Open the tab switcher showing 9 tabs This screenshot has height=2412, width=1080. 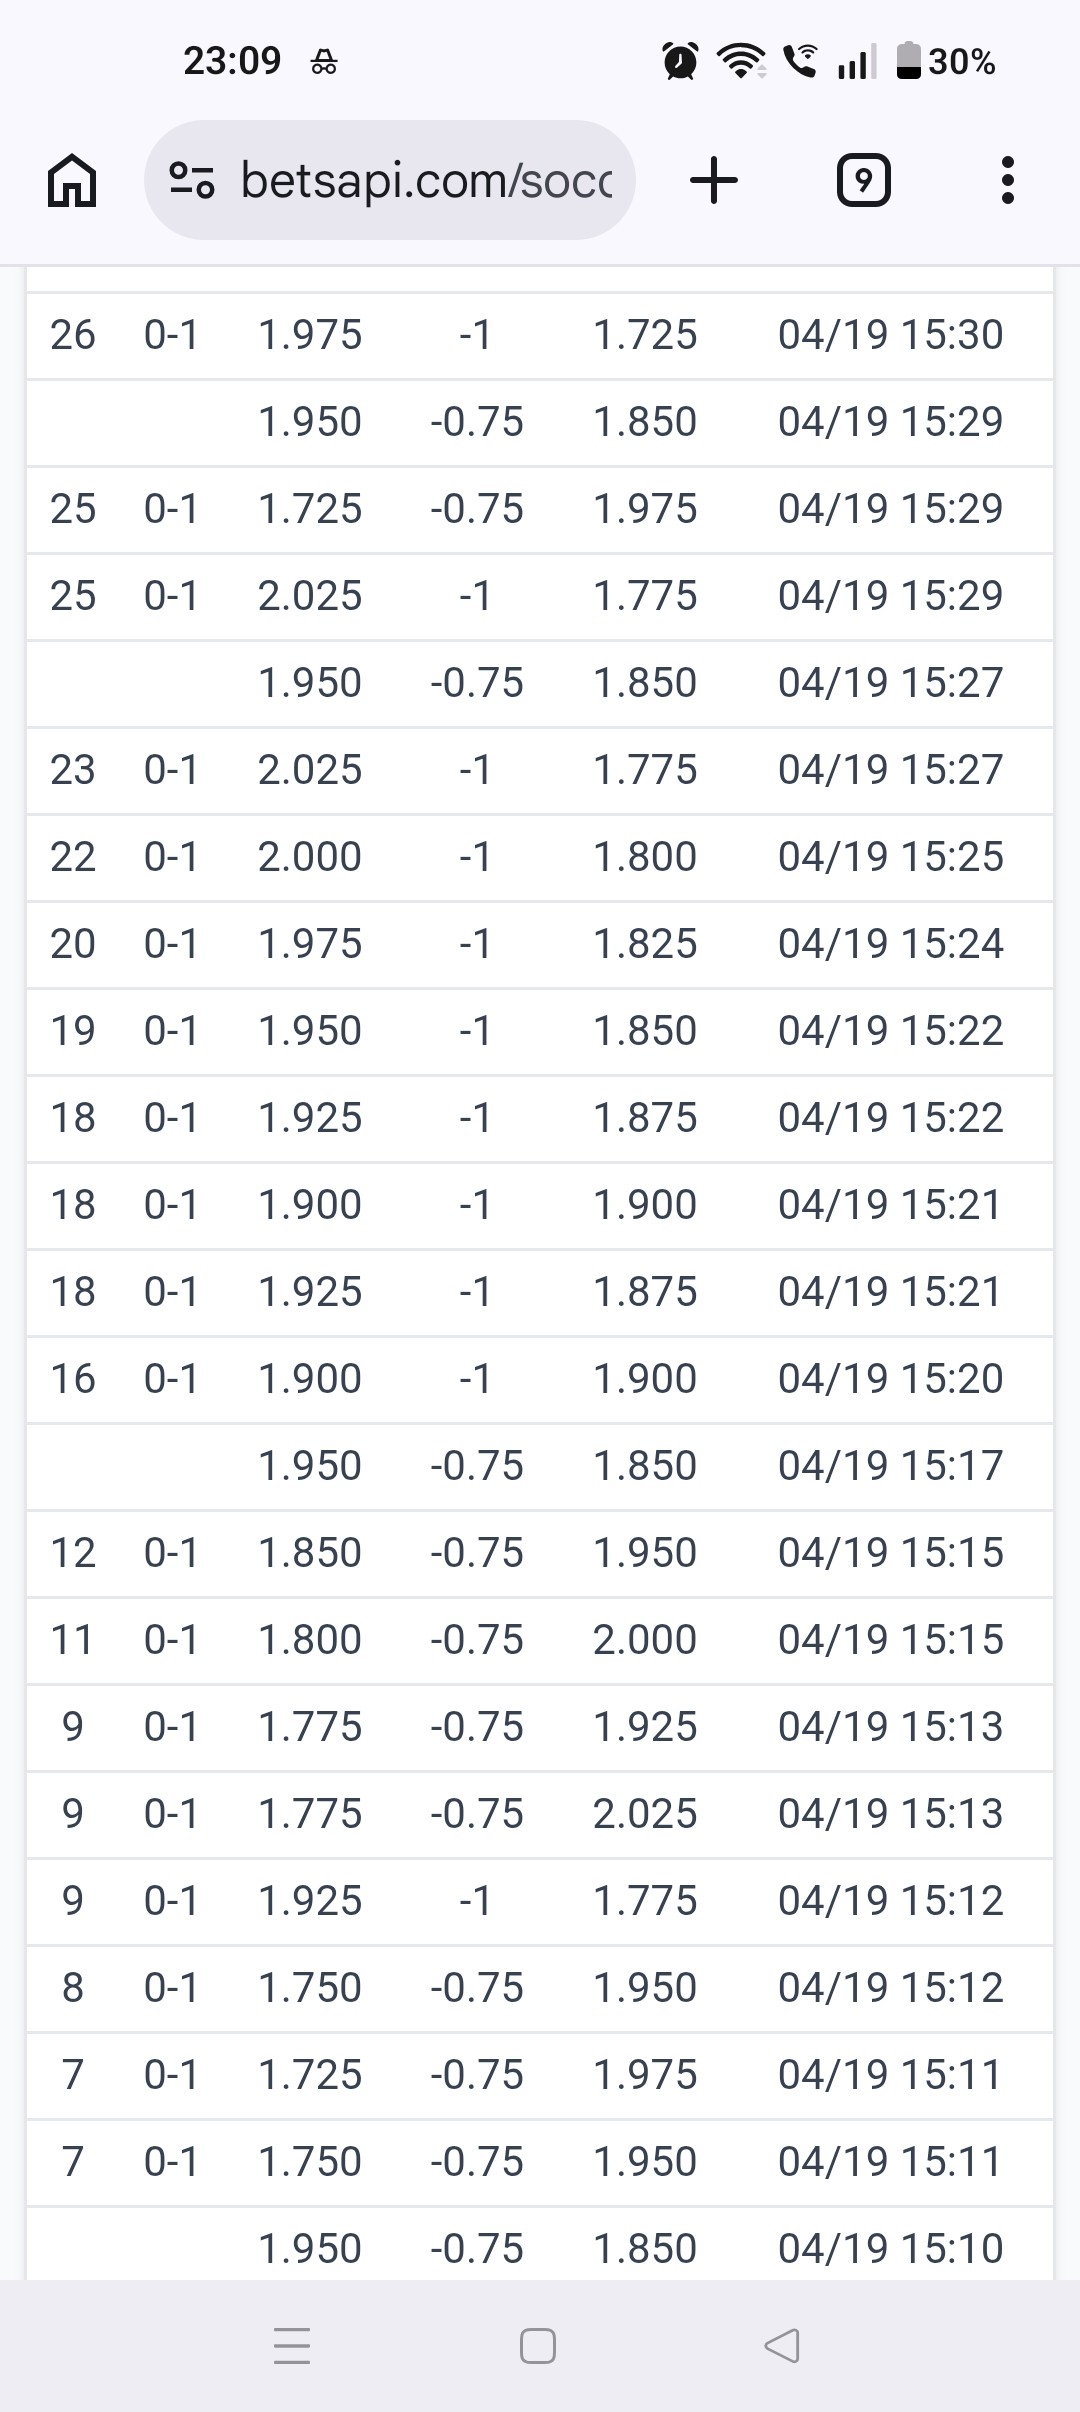point(863,181)
